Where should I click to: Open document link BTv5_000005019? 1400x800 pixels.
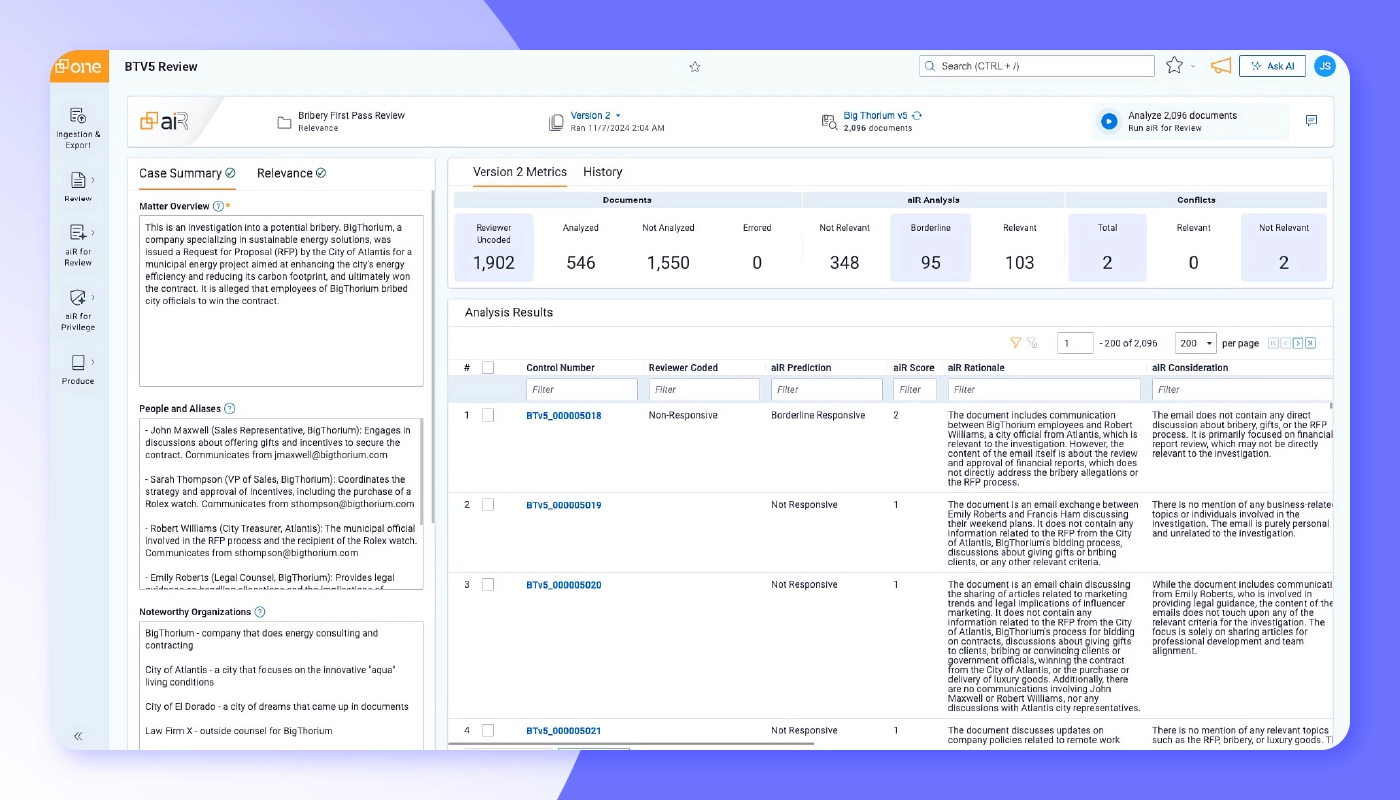click(x=563, y=505)
